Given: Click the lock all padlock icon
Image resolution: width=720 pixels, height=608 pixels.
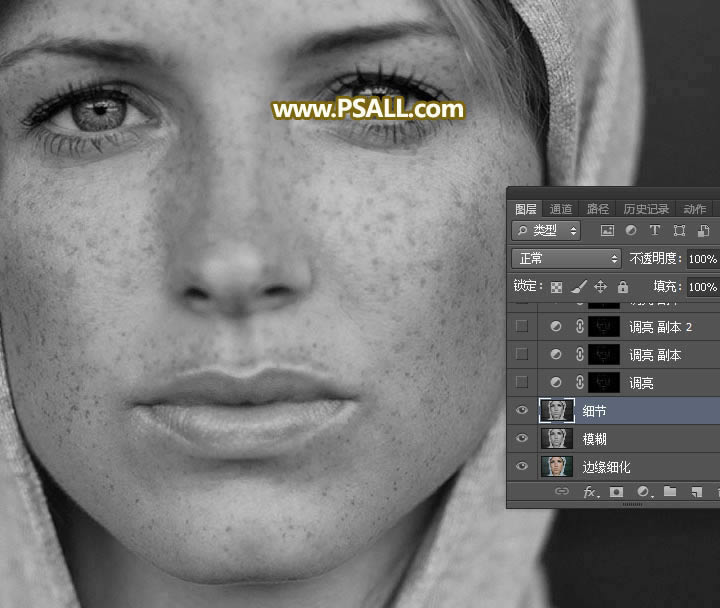Looking at the screenshot, I should click(x=622, y=287).
